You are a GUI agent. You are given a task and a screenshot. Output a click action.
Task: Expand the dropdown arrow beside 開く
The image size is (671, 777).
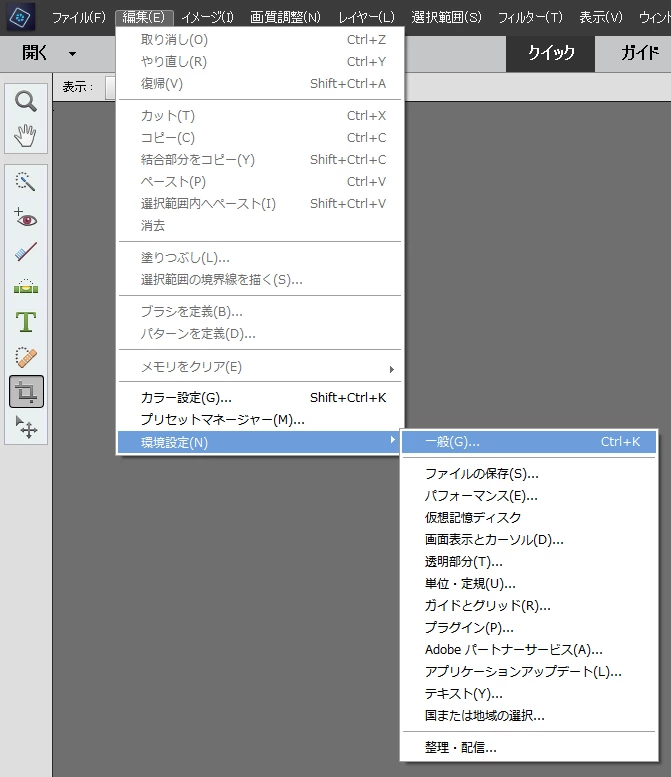coord(72,54)
